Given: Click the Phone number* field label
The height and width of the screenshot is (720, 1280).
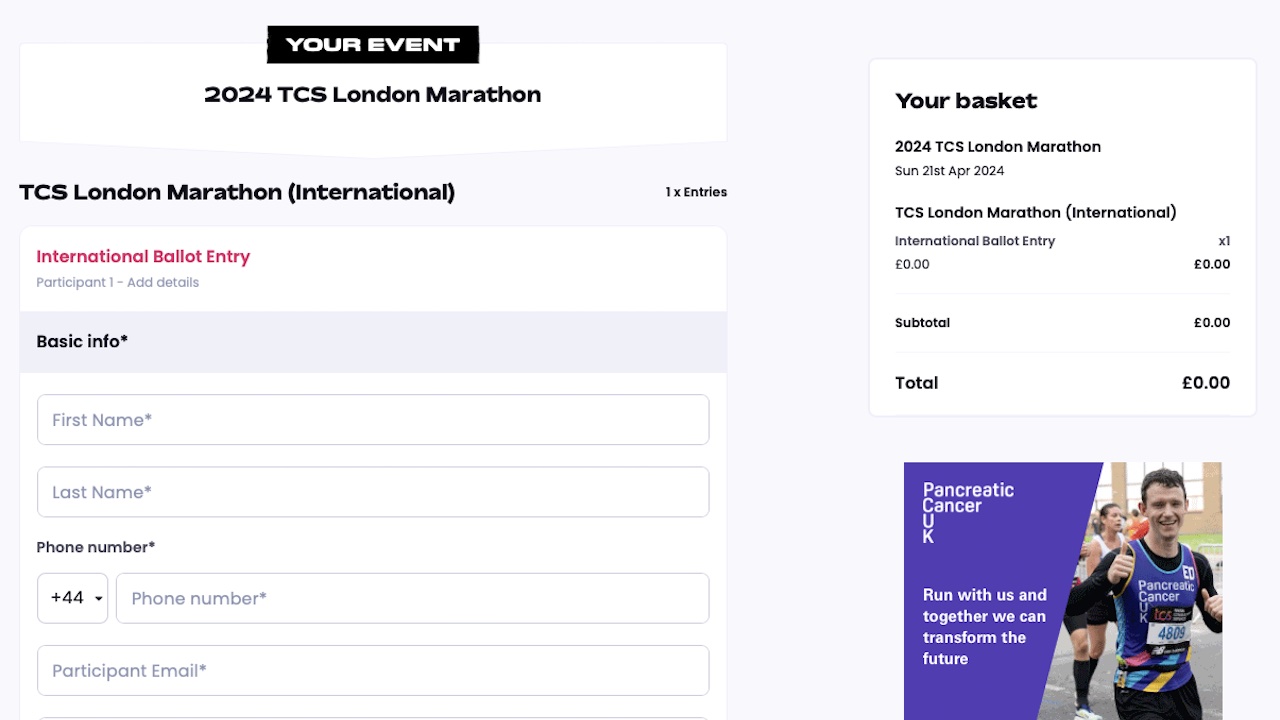Looking at the screenshot, I should pos(96,547).
